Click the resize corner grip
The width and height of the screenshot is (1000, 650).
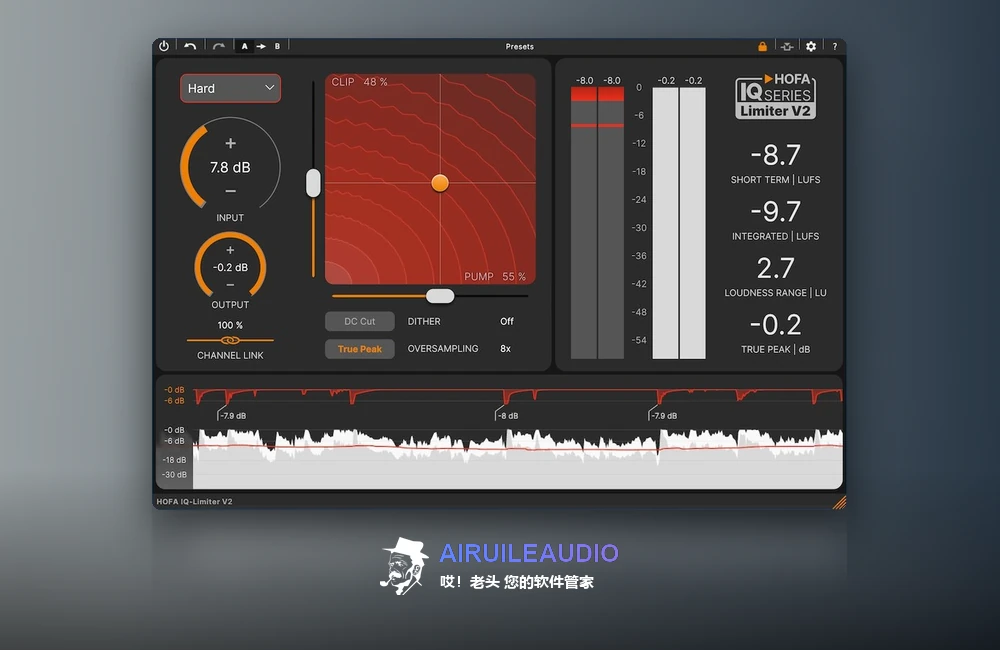[x=839, y=503]
